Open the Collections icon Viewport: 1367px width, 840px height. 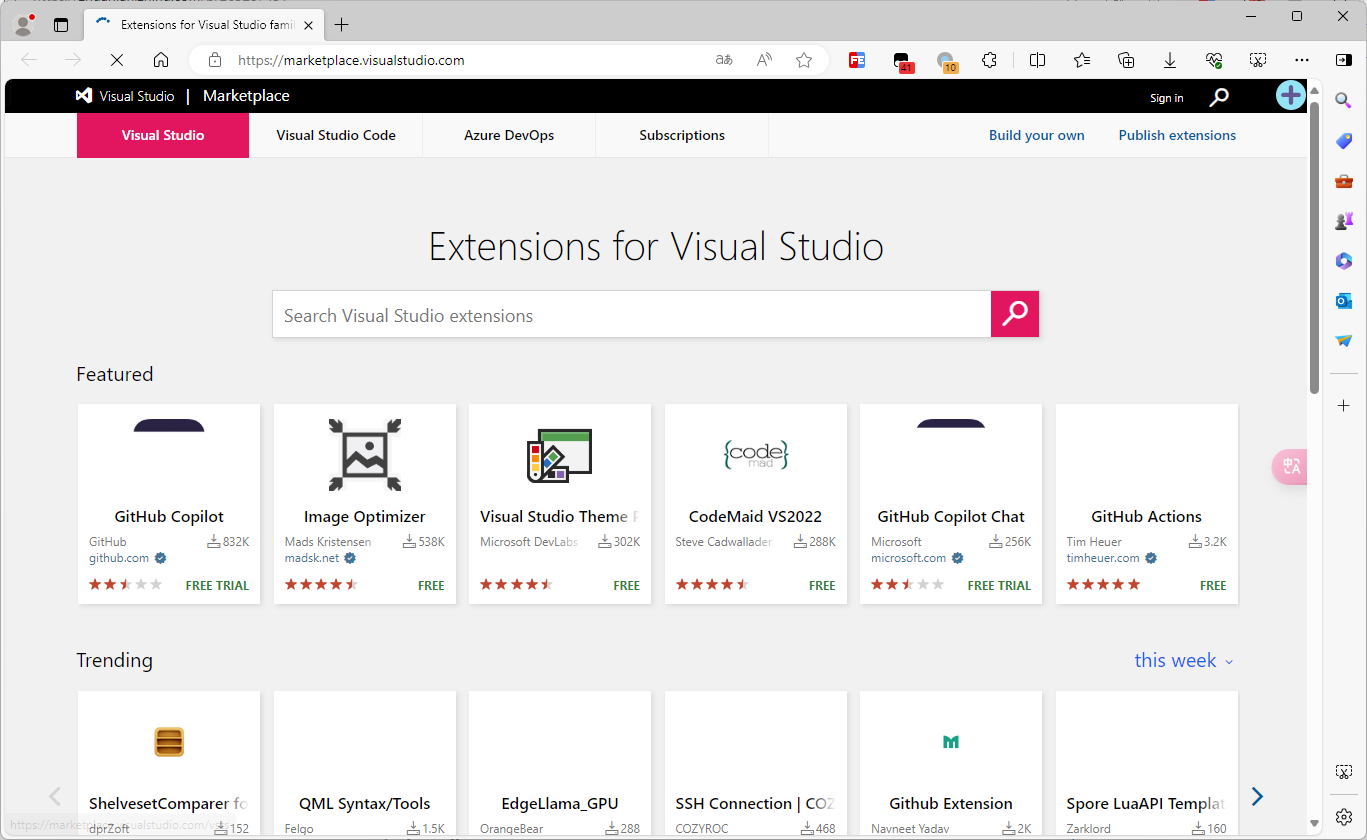(x=1126, y=60)
